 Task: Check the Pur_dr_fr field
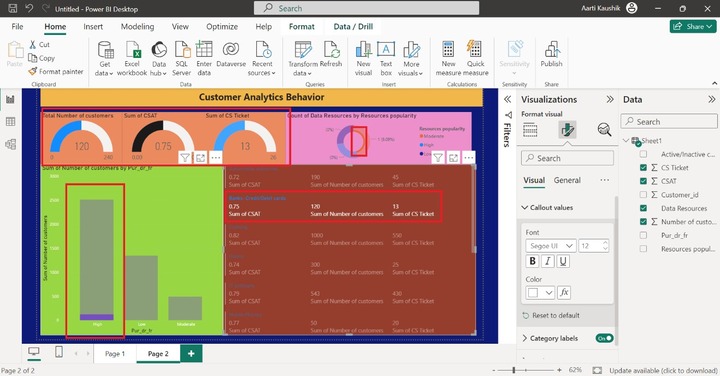[643, 235]
